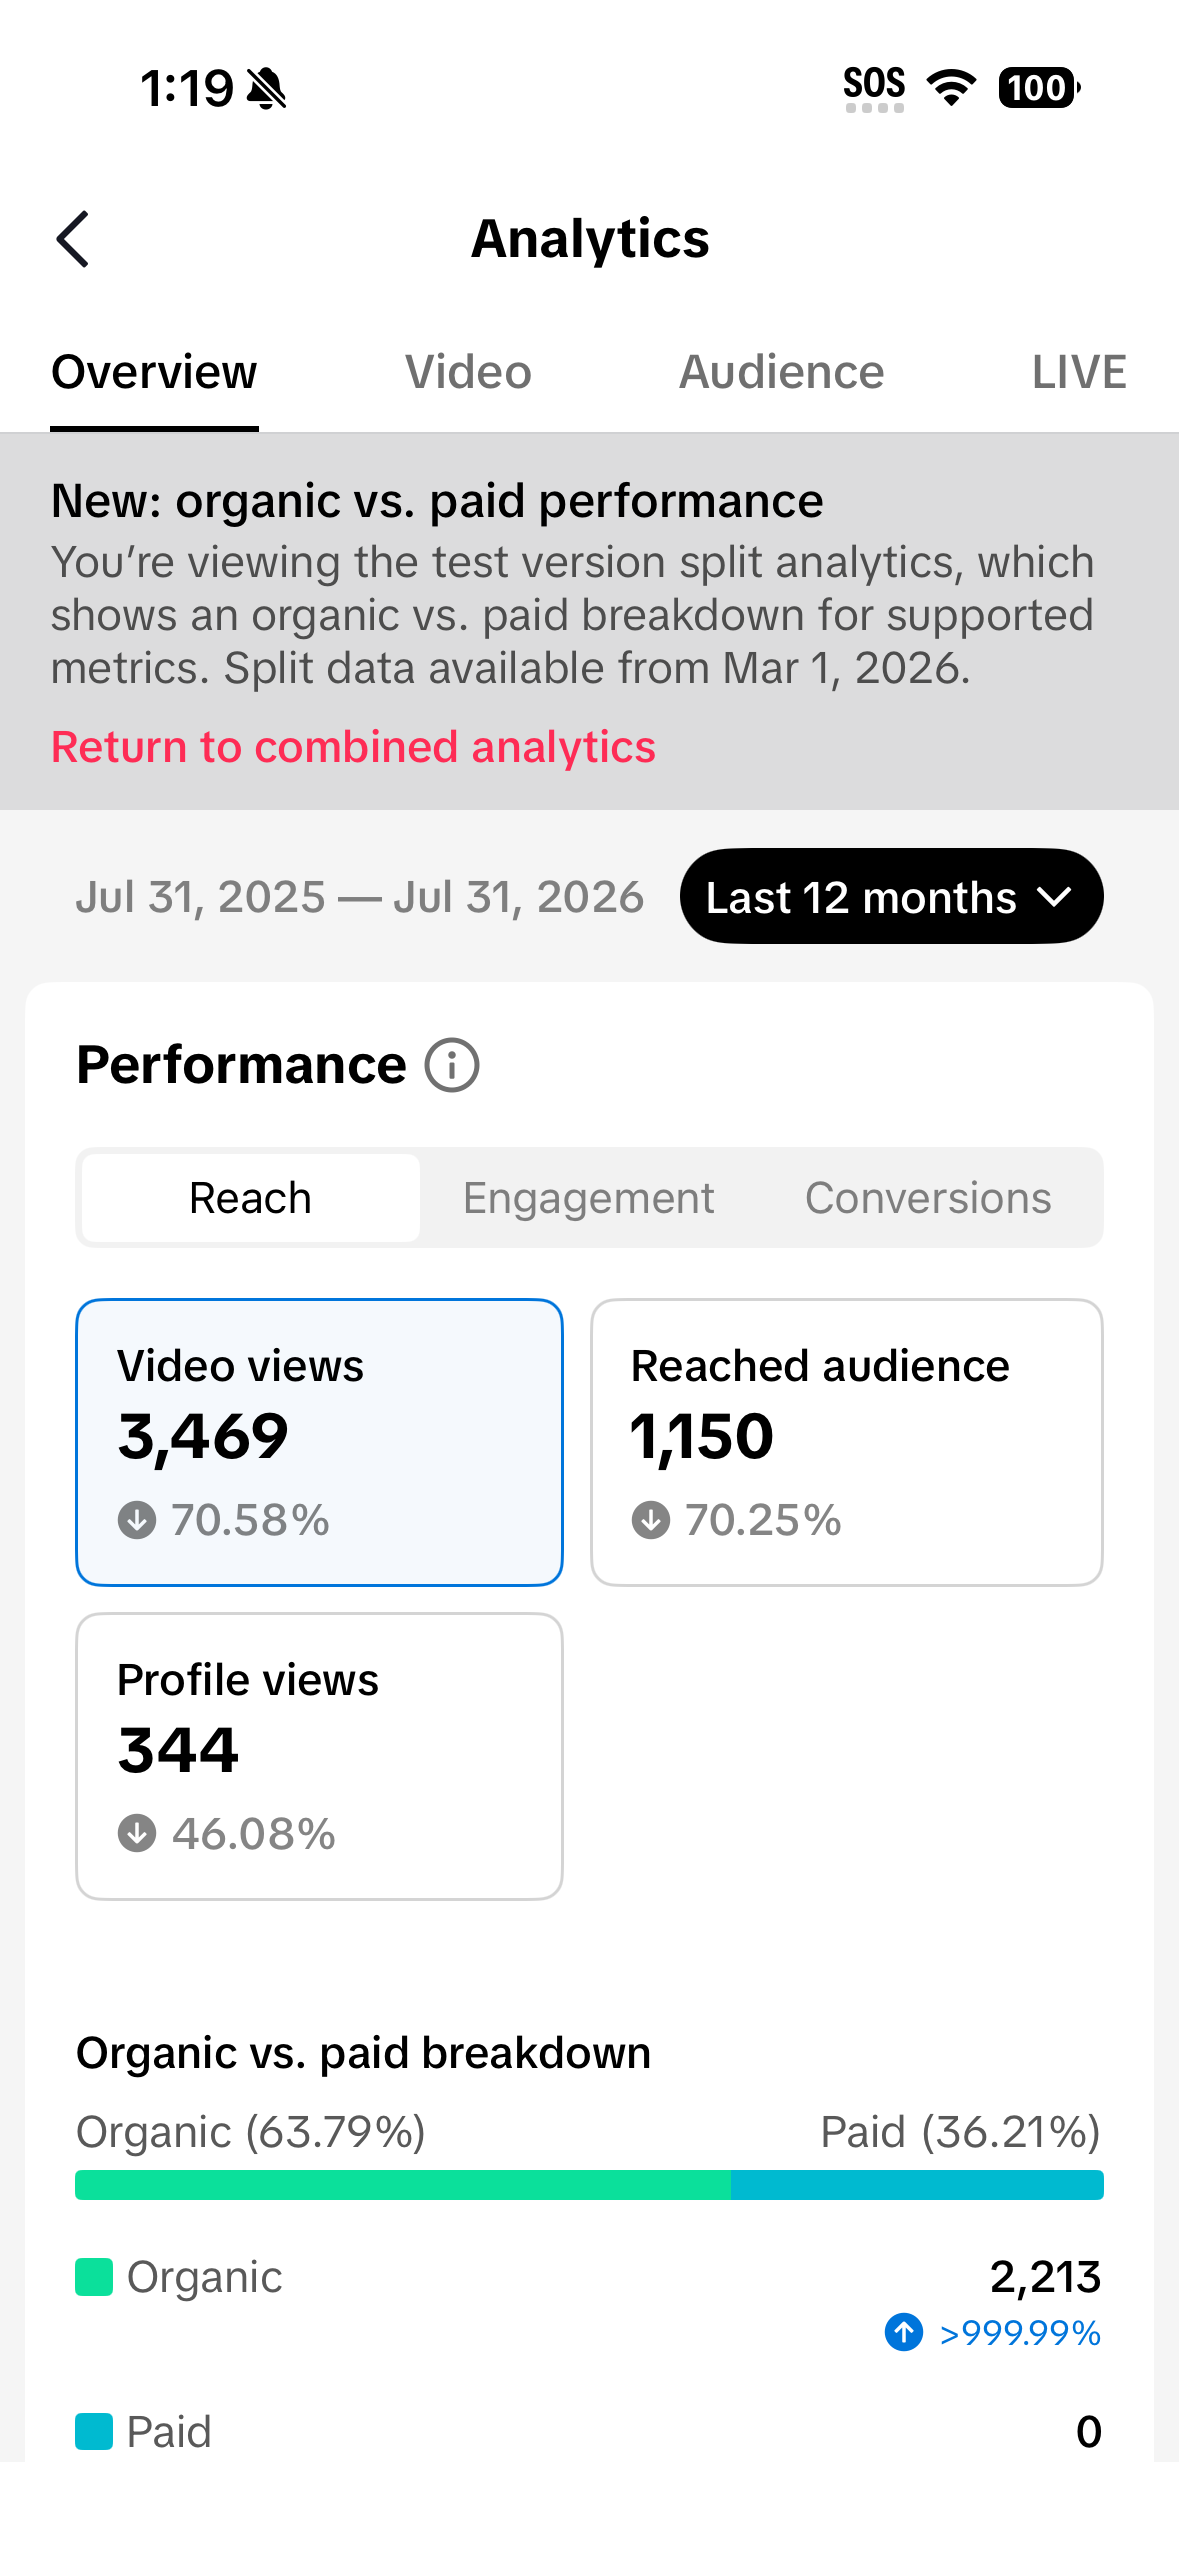Open the Performance info icon

[x=452, y=1065]
